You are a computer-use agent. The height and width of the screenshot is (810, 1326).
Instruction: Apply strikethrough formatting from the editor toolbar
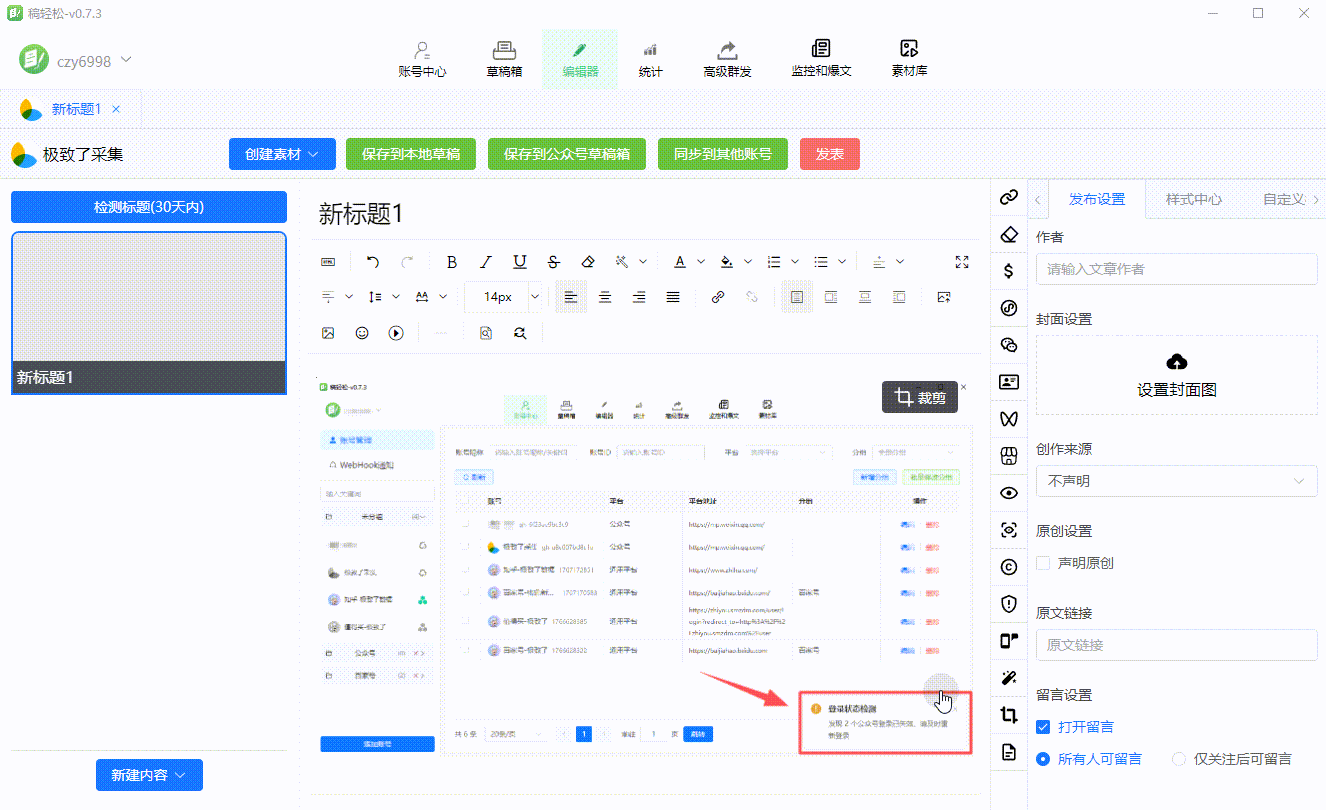point(554,262)
